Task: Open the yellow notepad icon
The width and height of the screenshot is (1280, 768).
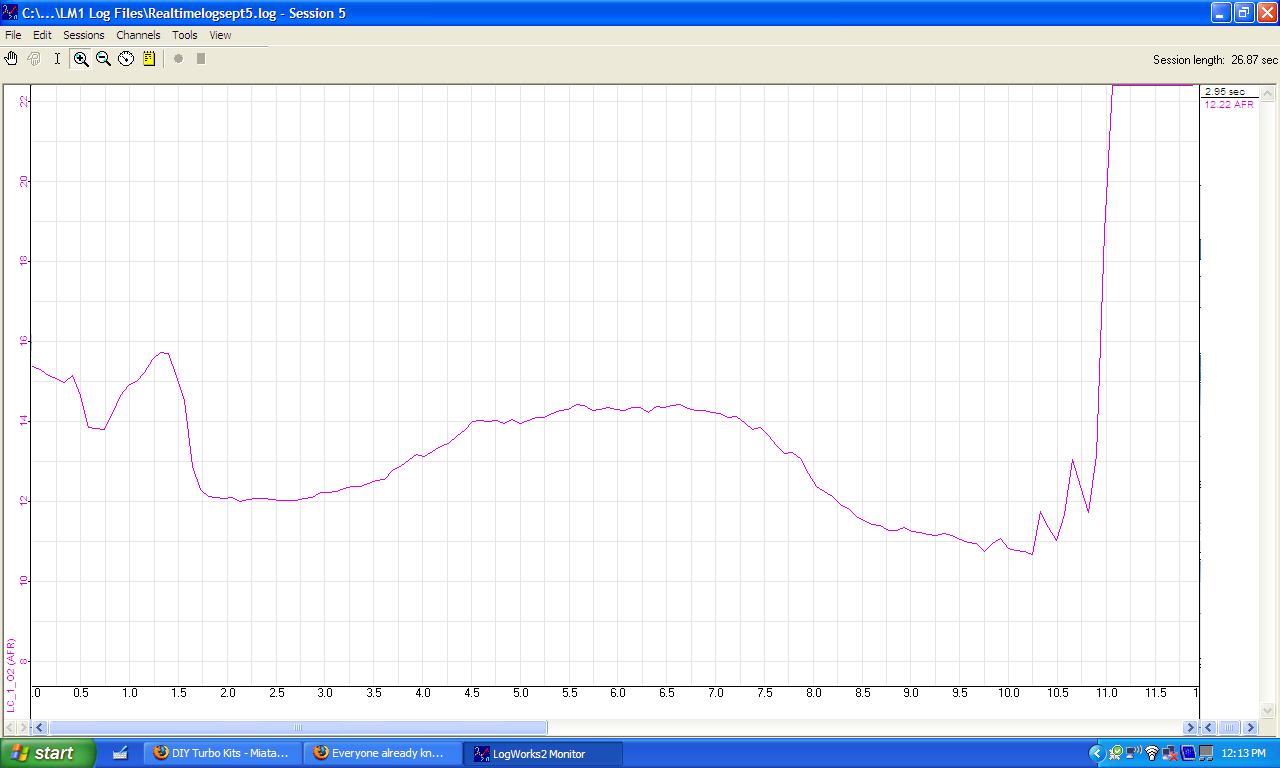Action: click(x=149, y=59)
